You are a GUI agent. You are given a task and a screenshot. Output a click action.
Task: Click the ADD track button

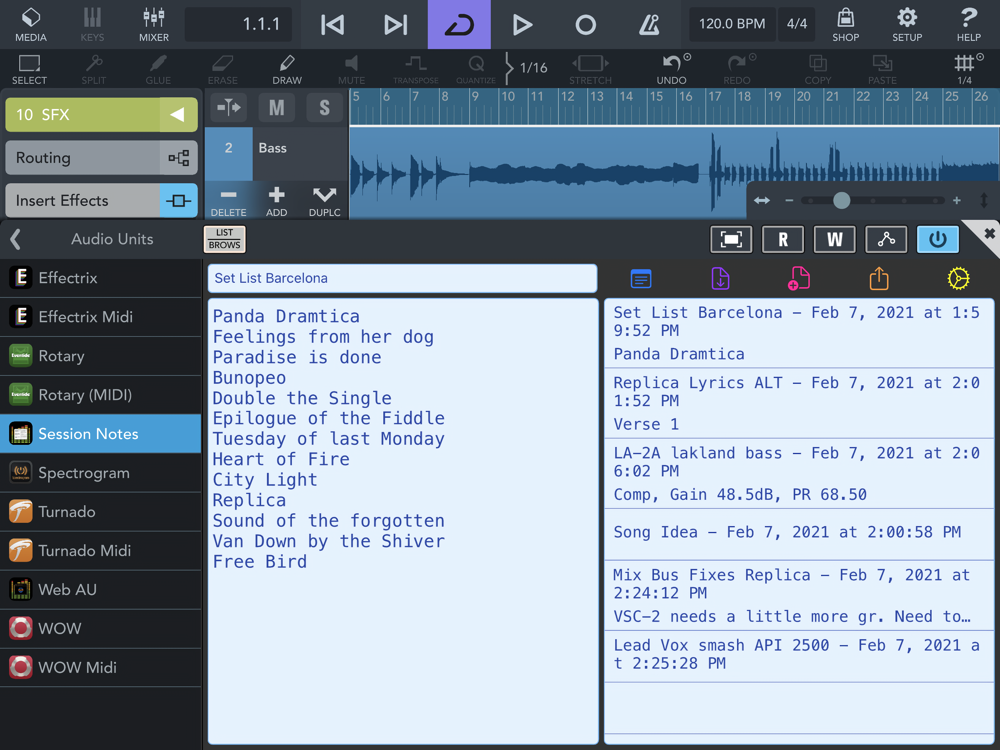pyautogui.click(x=277, y=200)
